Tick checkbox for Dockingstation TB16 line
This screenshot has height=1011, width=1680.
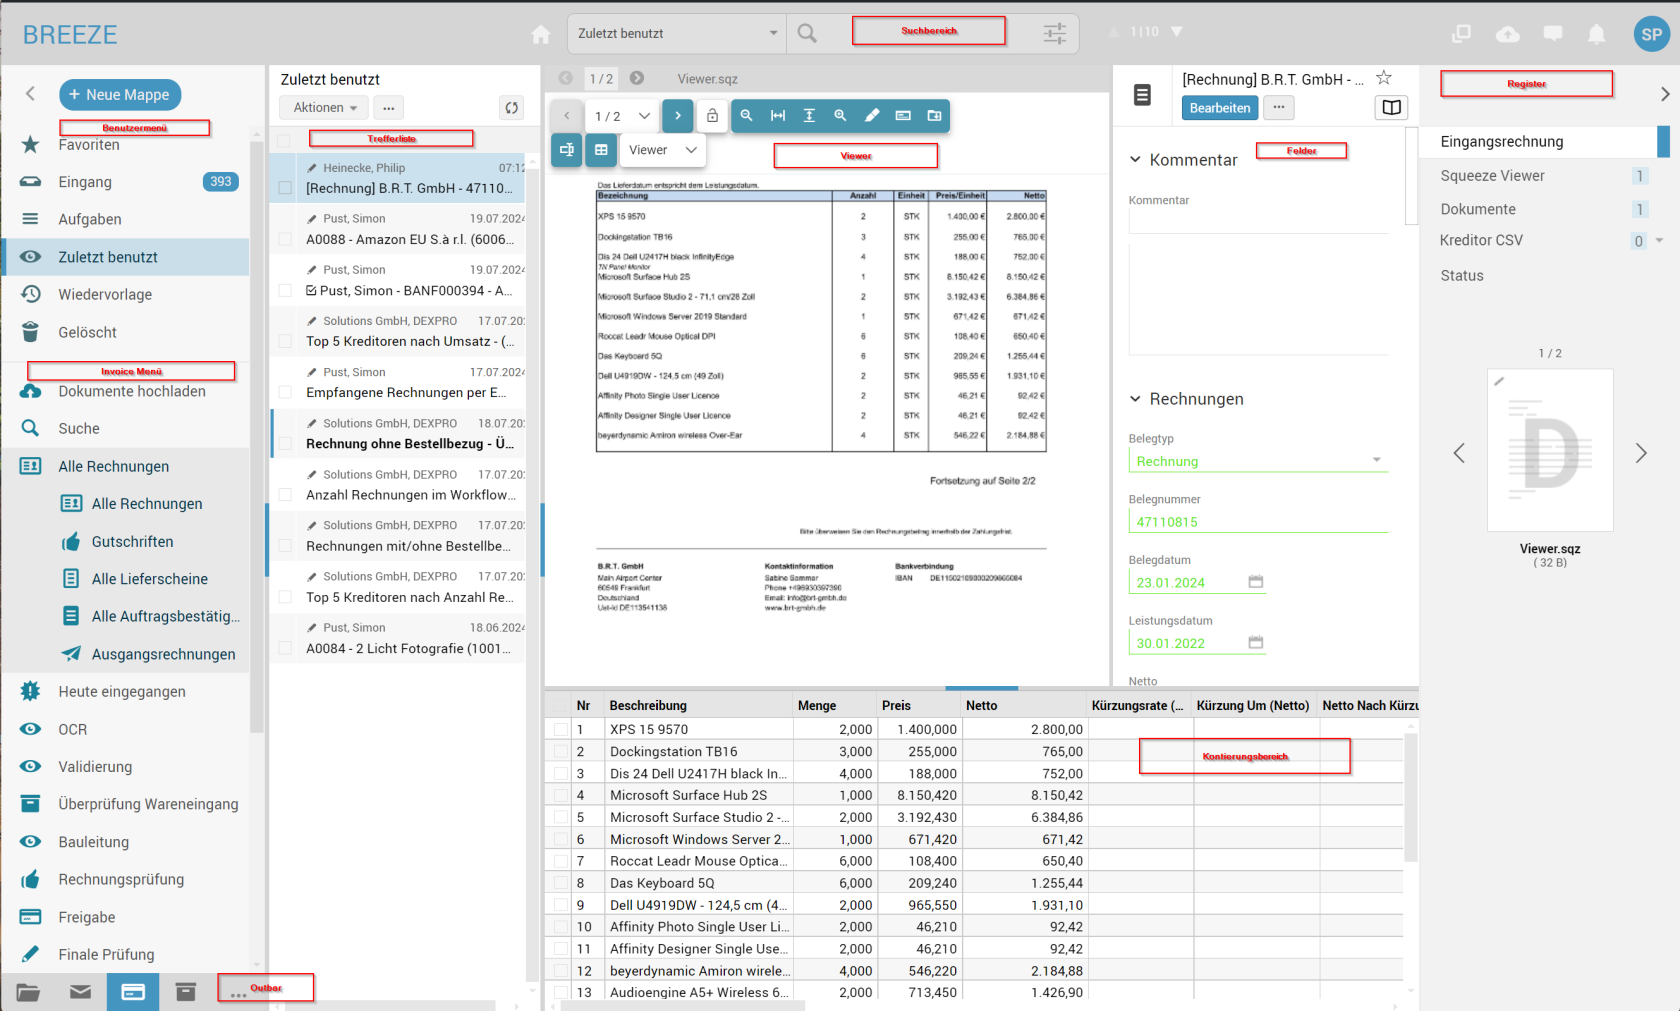point(561,752)
